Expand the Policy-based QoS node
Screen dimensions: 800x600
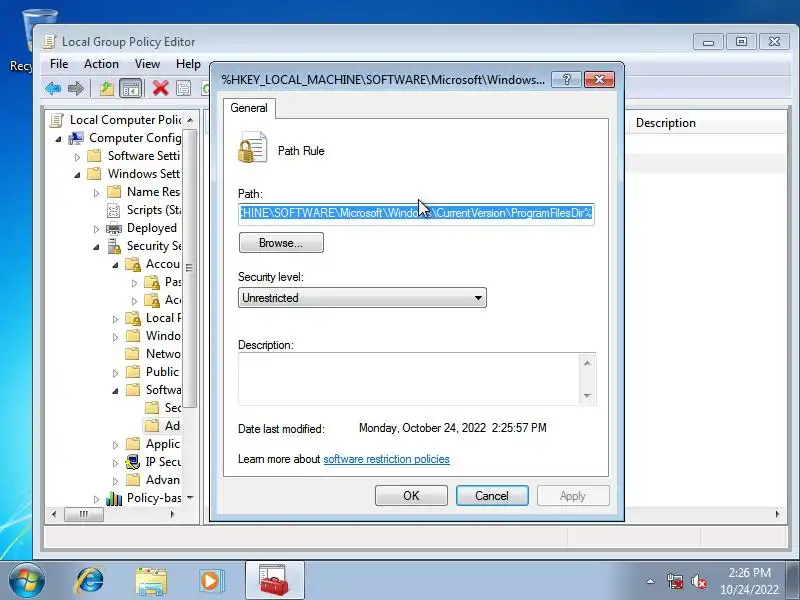tap(96, 499)
